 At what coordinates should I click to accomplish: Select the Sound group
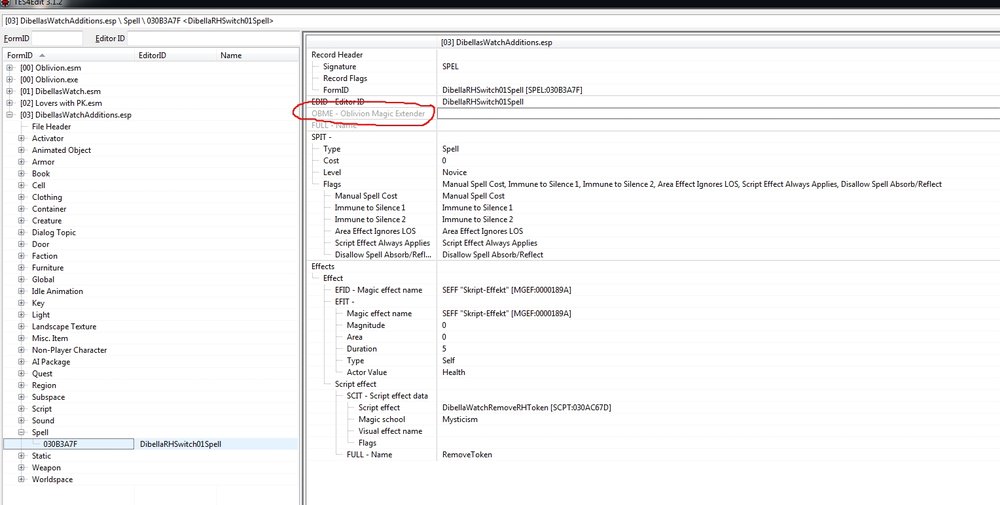coord(43,421)
